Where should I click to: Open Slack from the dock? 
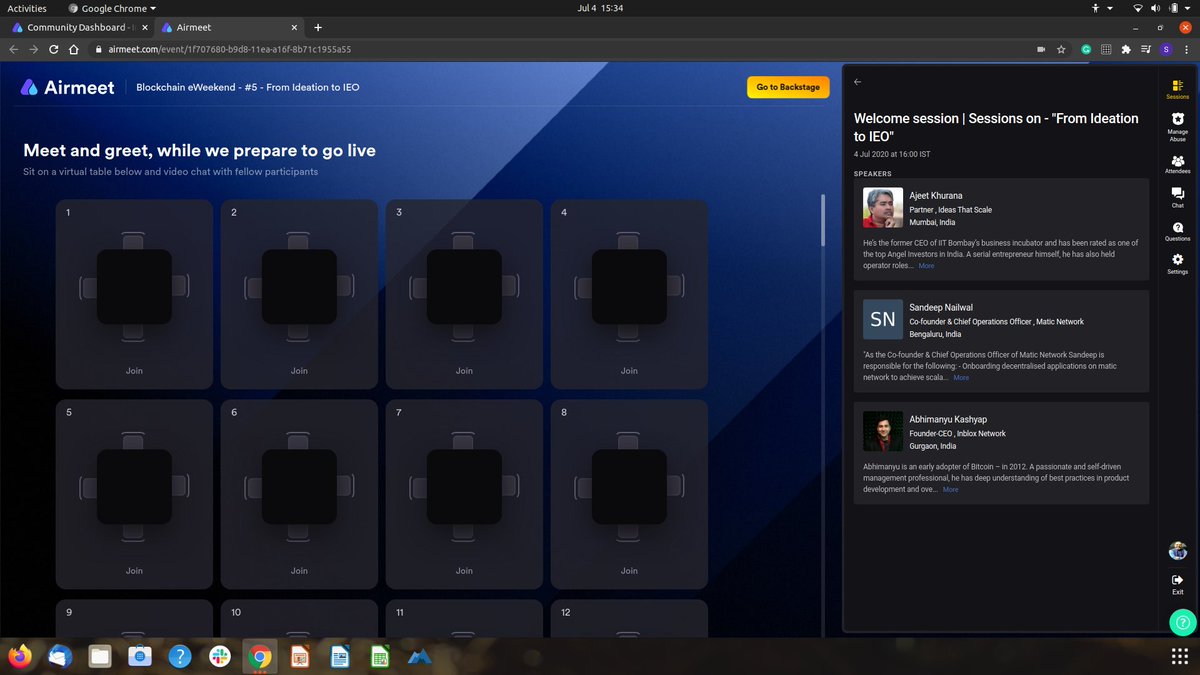click(x=219, y=656)
